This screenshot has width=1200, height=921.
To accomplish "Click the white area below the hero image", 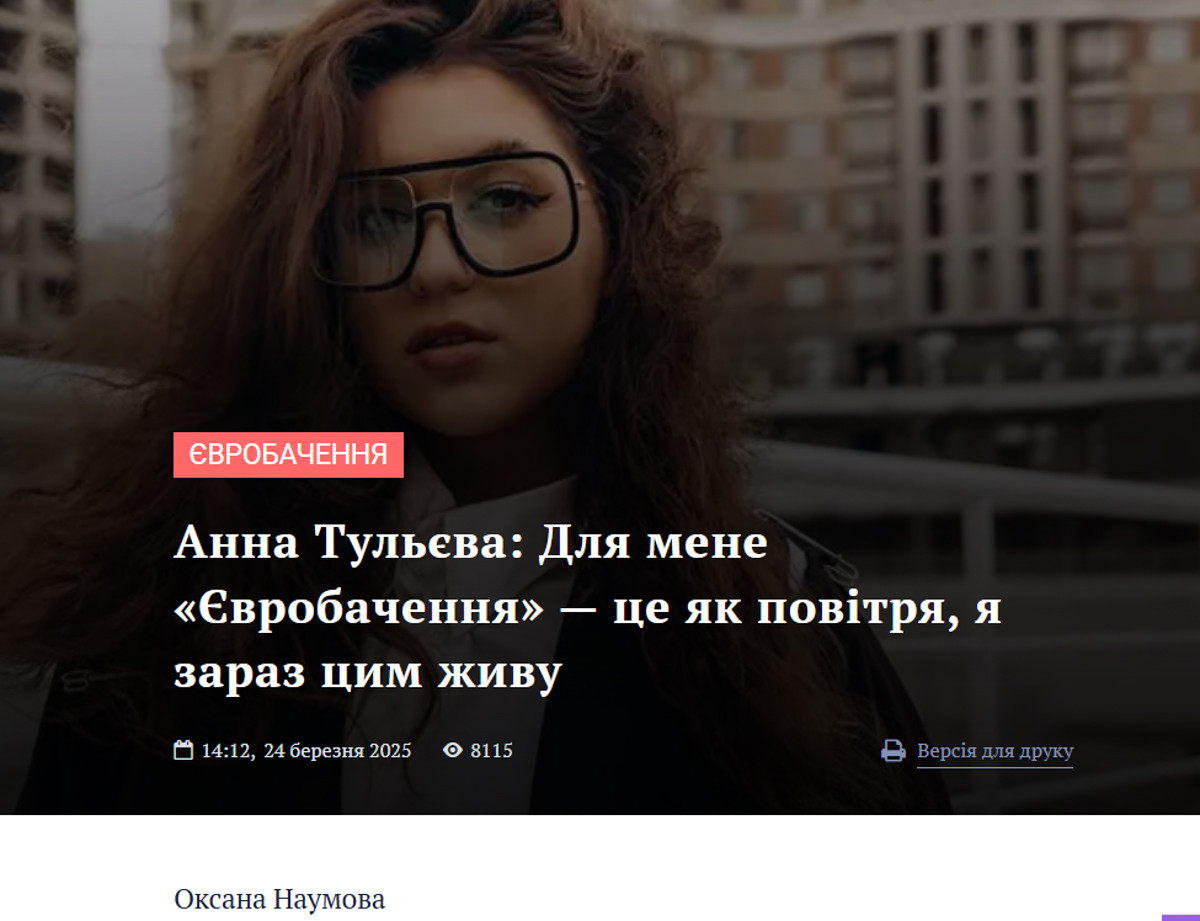I will pos(600,850).
